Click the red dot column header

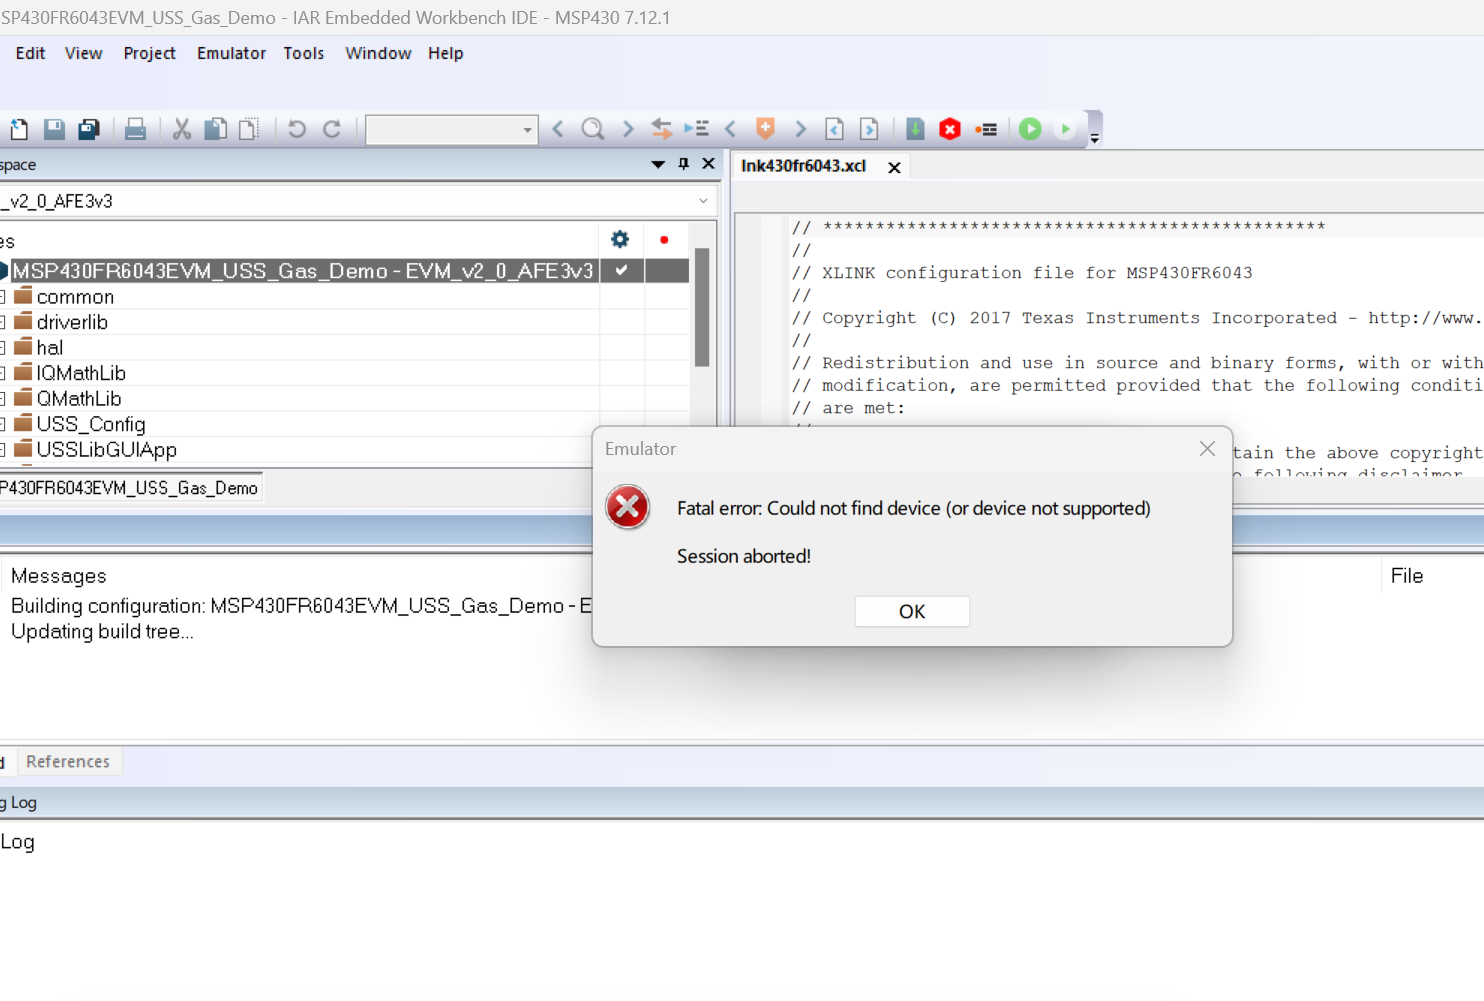tap(664, 240)
